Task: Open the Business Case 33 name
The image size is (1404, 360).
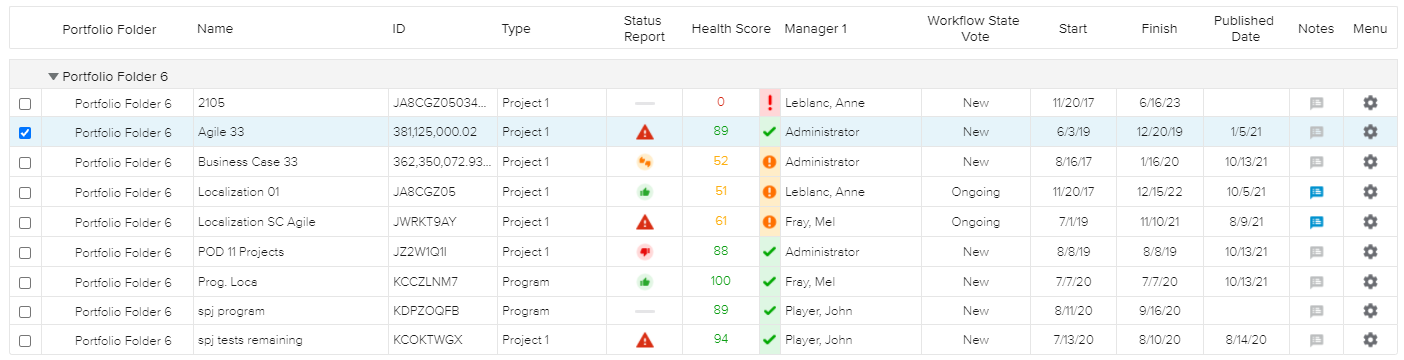Action: coord(248,162)
